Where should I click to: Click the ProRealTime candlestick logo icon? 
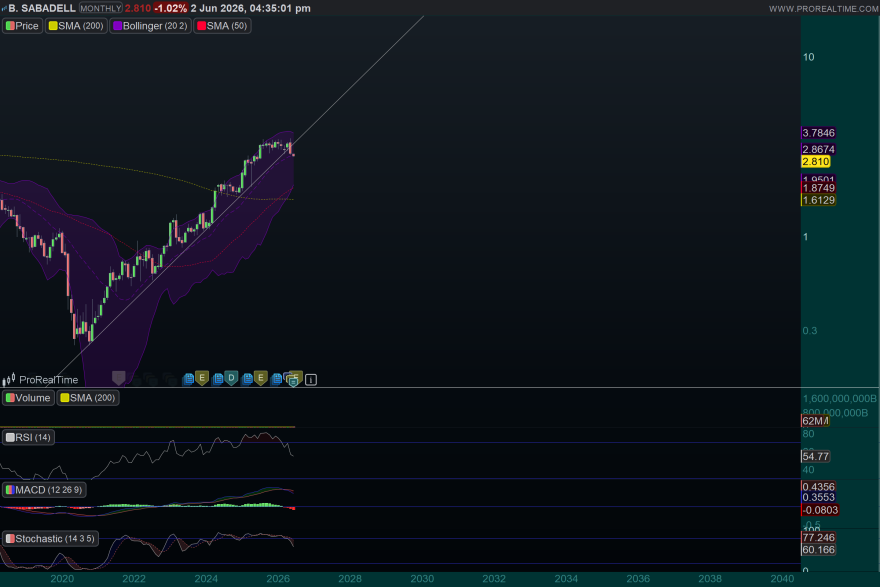pos(8,380)
